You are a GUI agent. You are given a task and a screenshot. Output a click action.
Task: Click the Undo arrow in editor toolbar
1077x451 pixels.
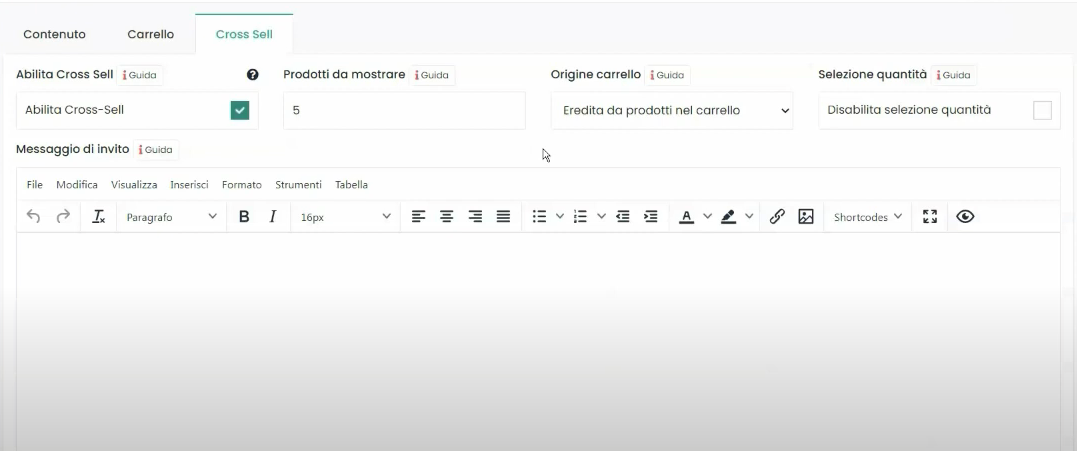pyautogui.click(x=33, y=217)
